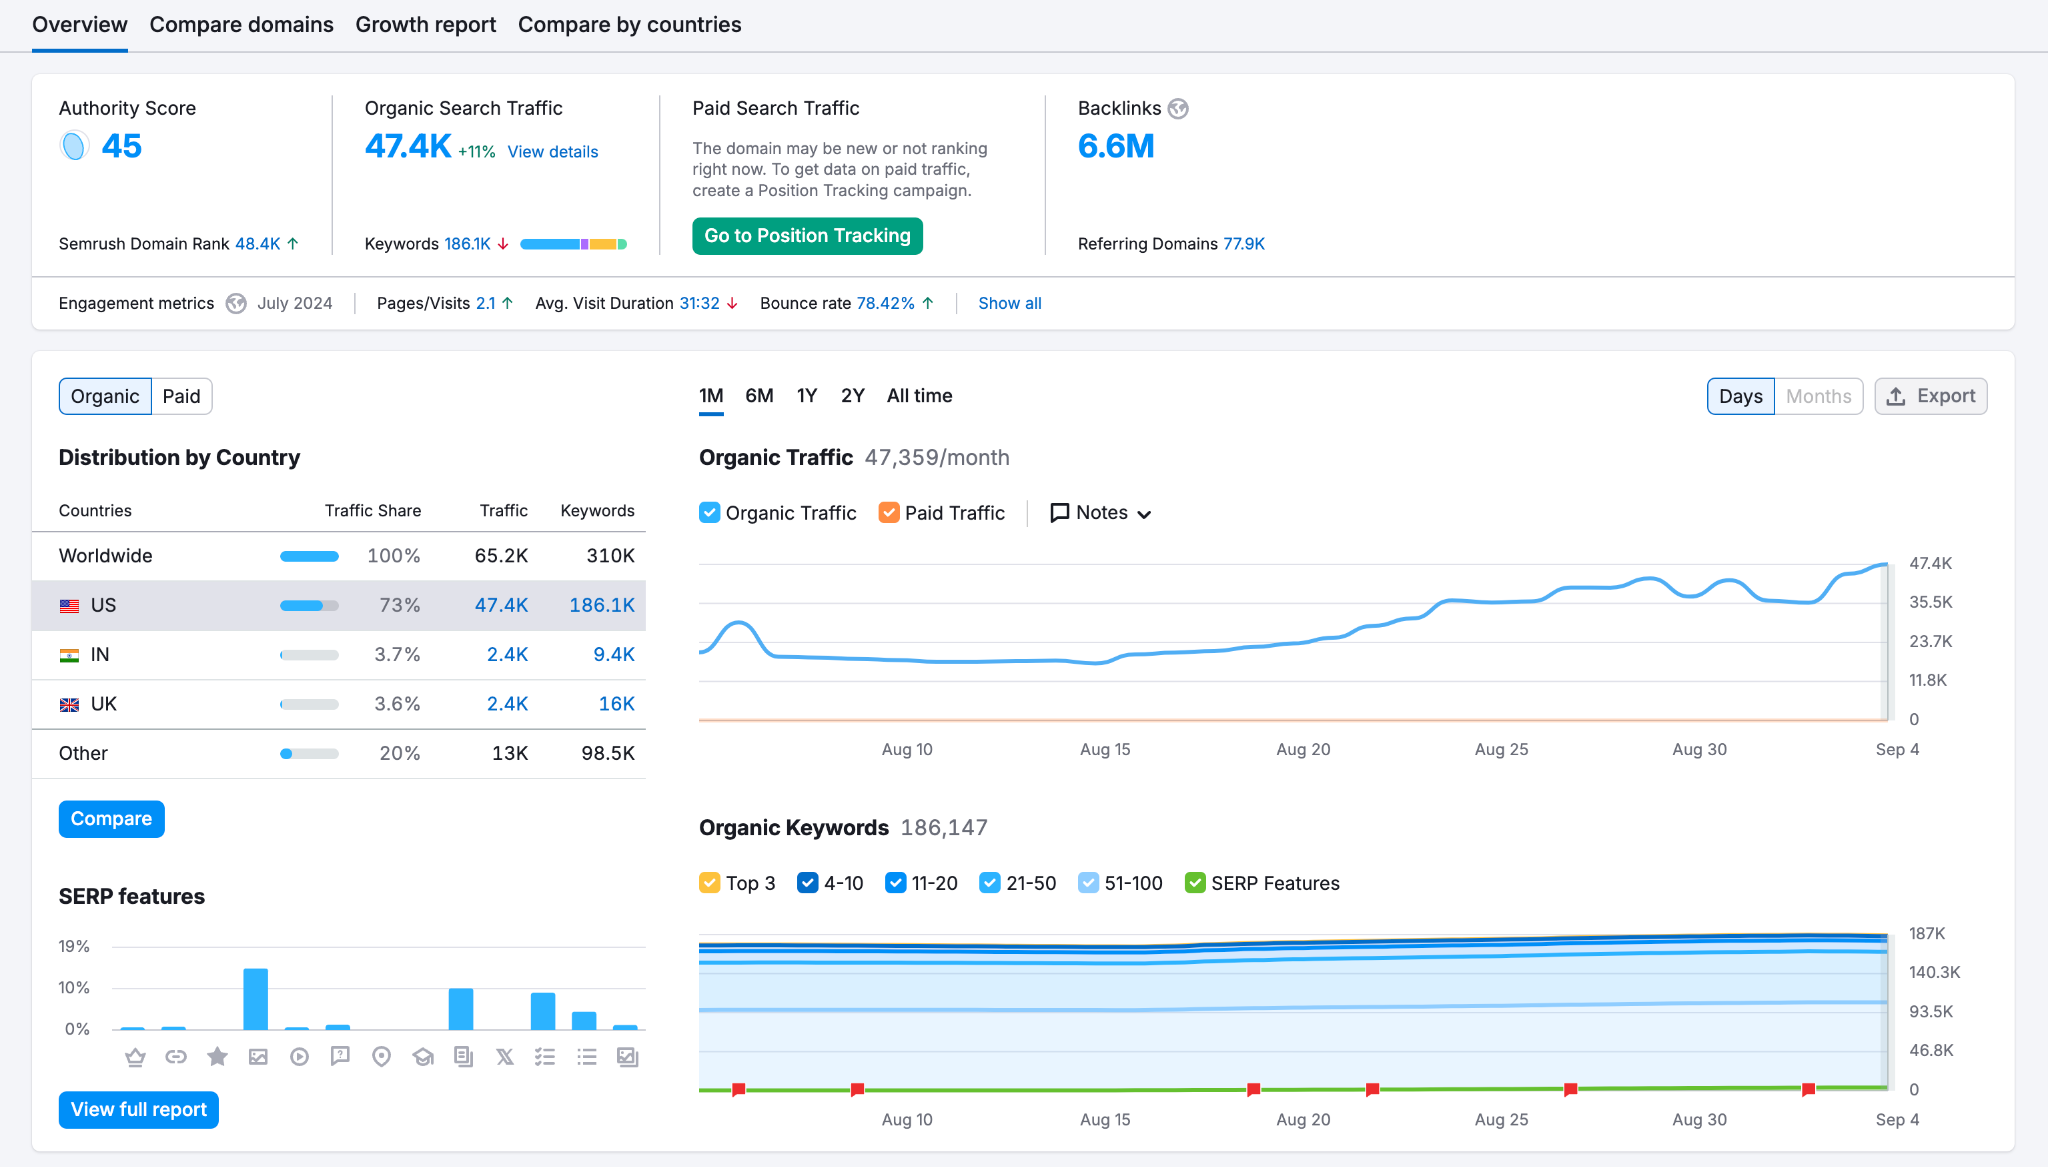Image resolution: width=2048 pixels, height=1167 pixels.
Task: Toggle the 11-20 keywords checkbox
Action: (x=895, y=883)
